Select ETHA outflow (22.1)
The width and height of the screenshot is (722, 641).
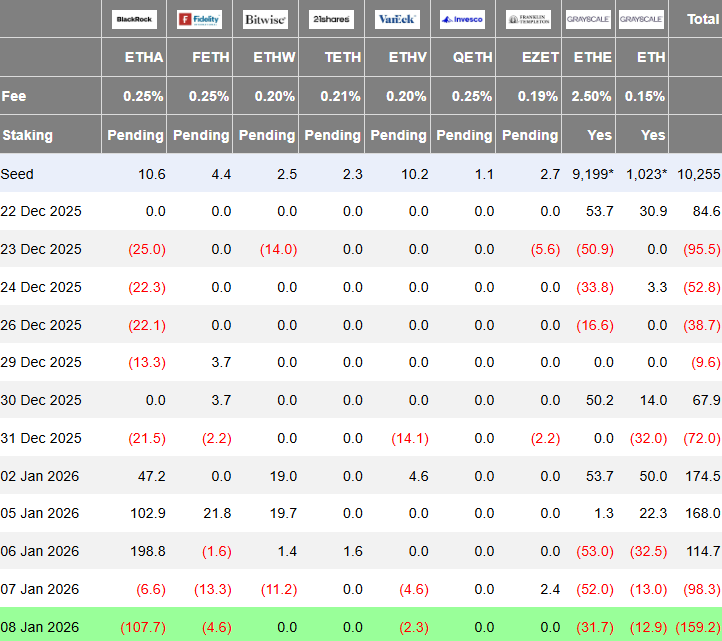pyautogui.click(x=147, y=325)
